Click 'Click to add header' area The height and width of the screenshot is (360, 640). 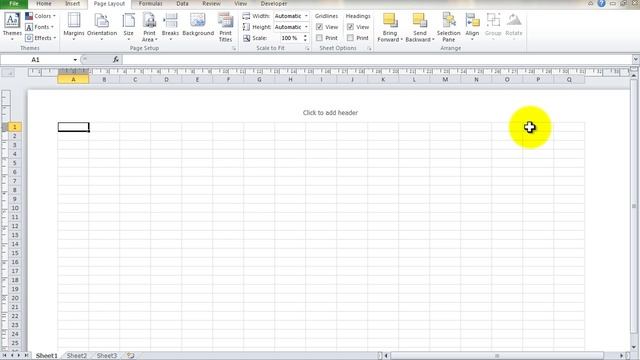(x=330, y=113)
